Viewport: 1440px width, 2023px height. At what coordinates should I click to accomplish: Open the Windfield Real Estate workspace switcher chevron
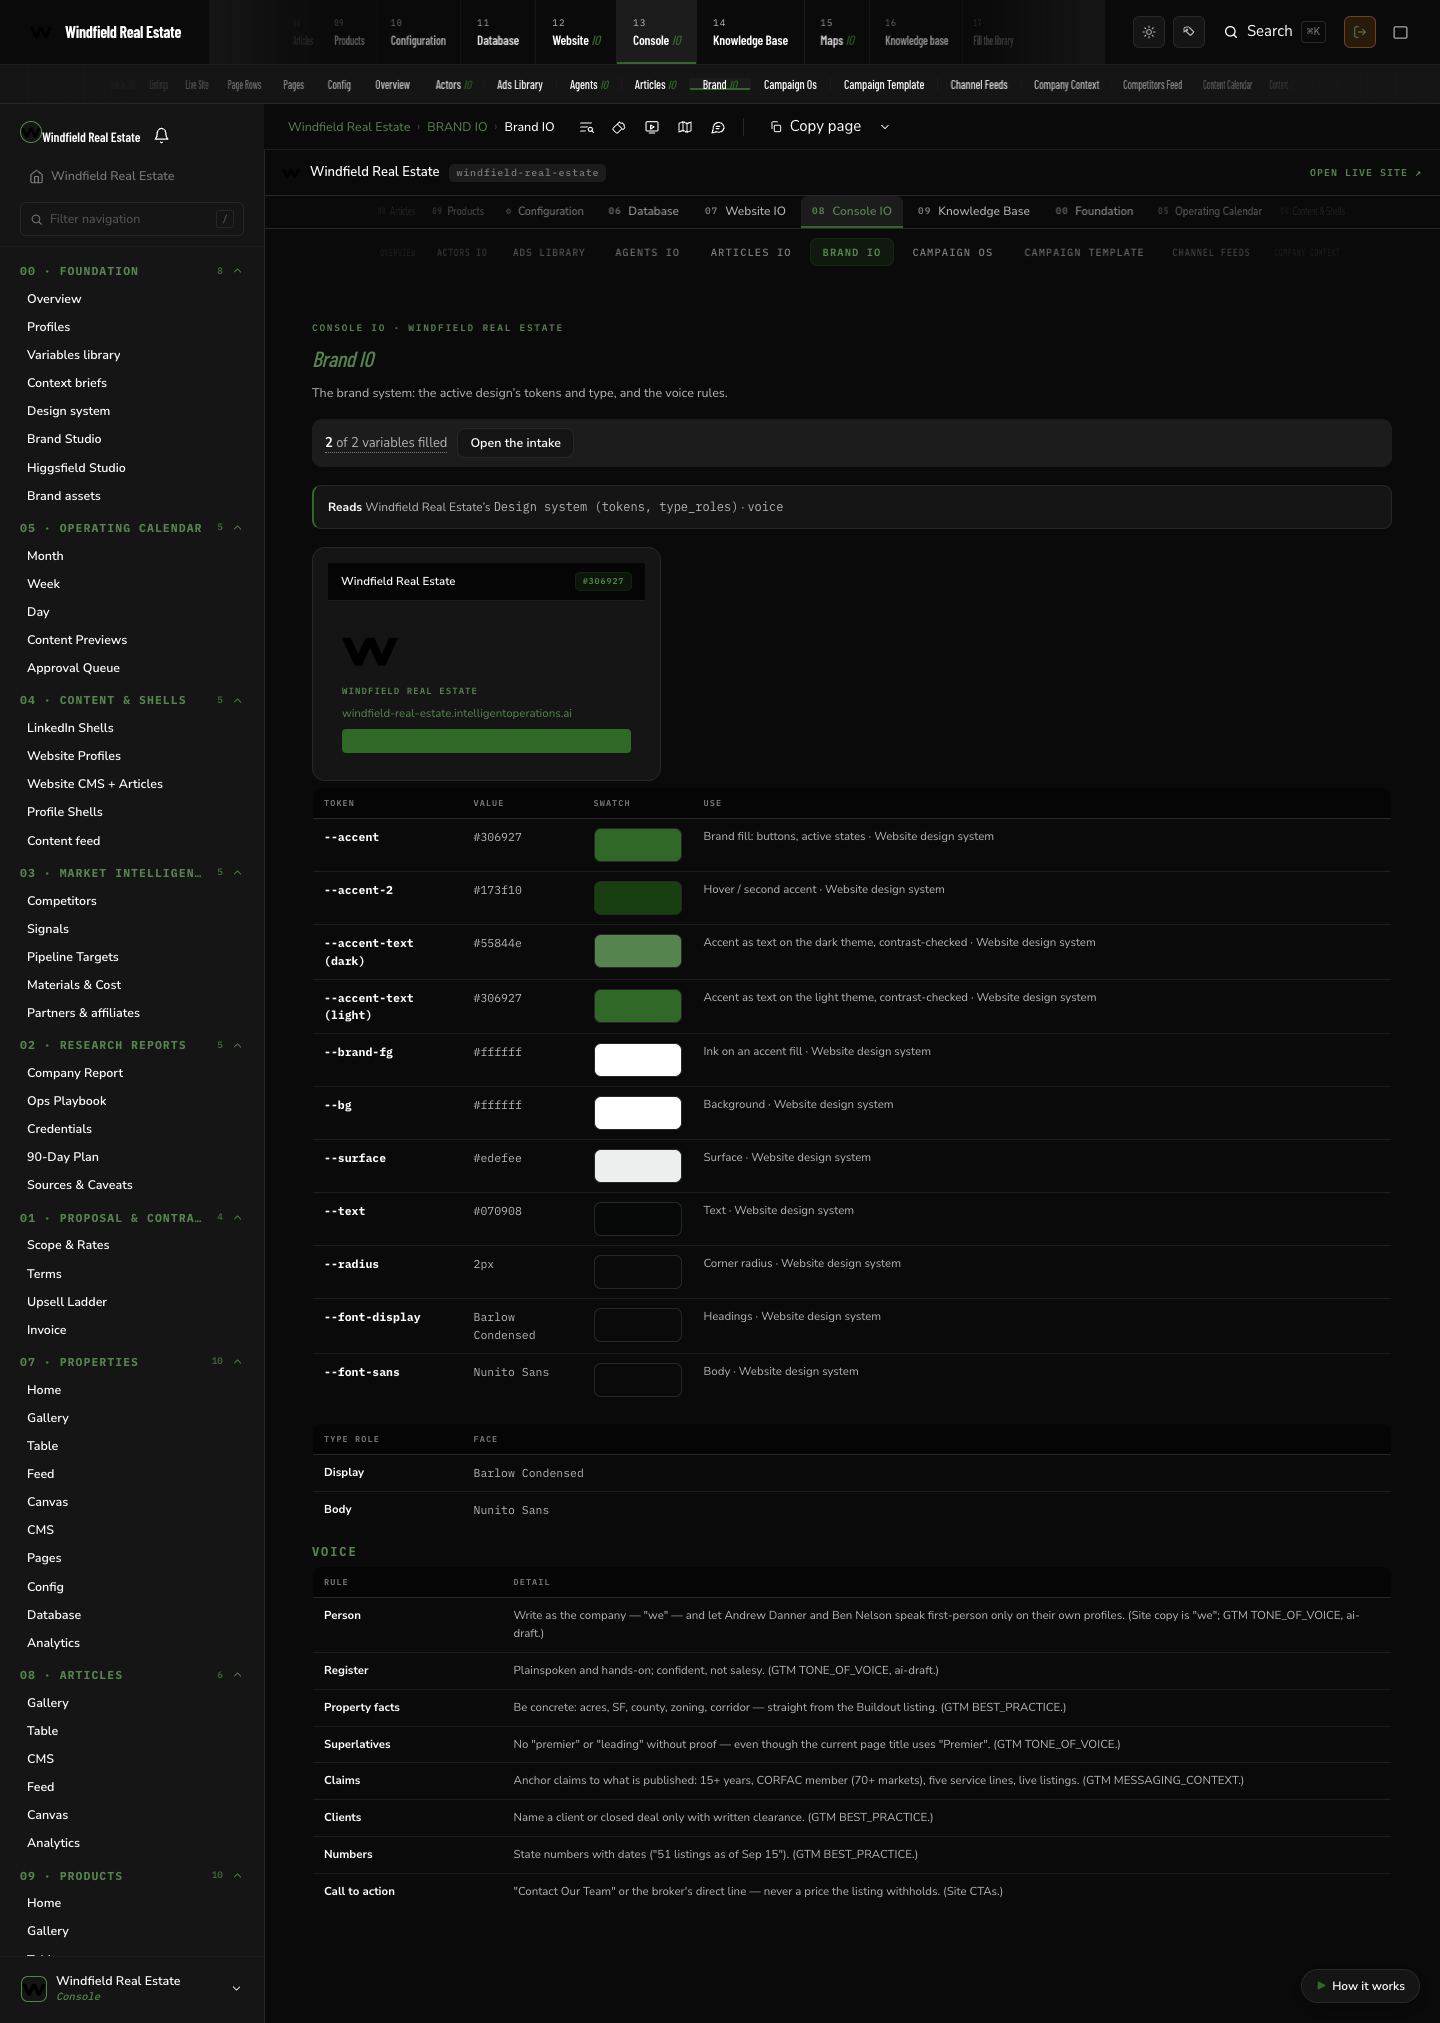[x=236, y=1988]
